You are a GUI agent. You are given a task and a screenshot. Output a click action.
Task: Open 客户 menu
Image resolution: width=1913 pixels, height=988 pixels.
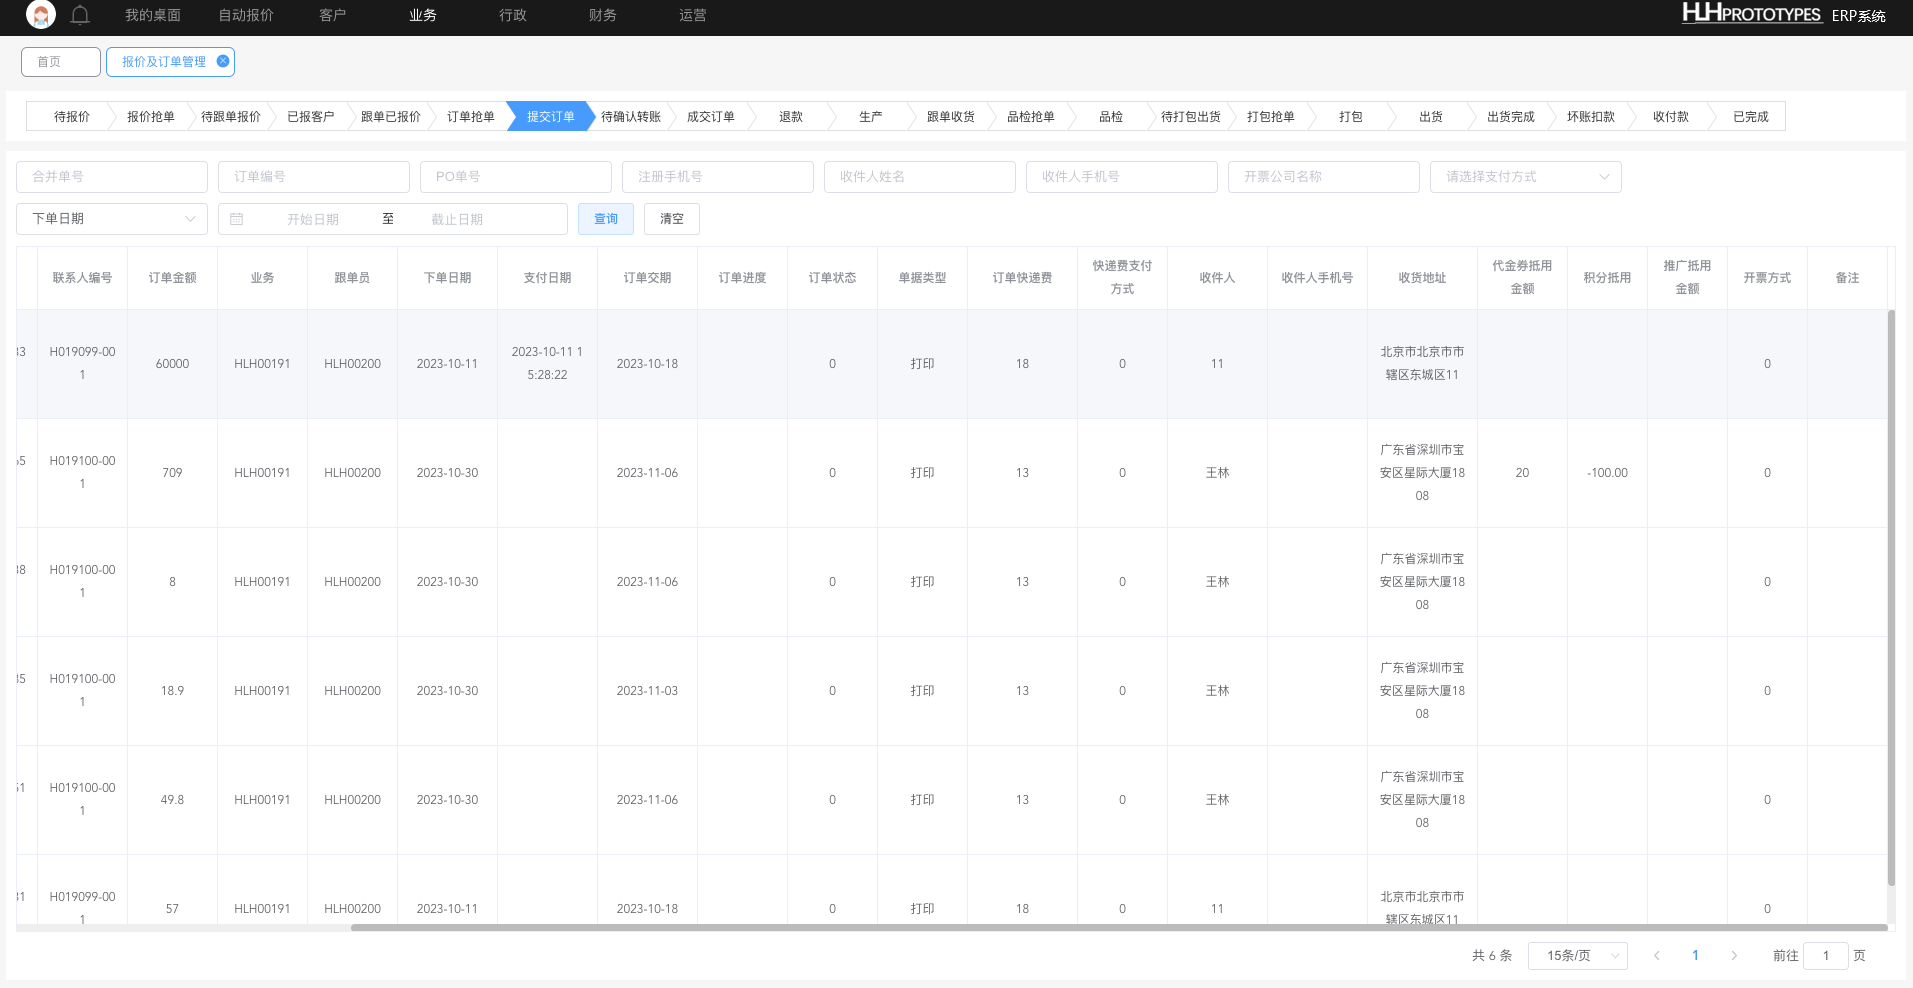coord(332,15)
